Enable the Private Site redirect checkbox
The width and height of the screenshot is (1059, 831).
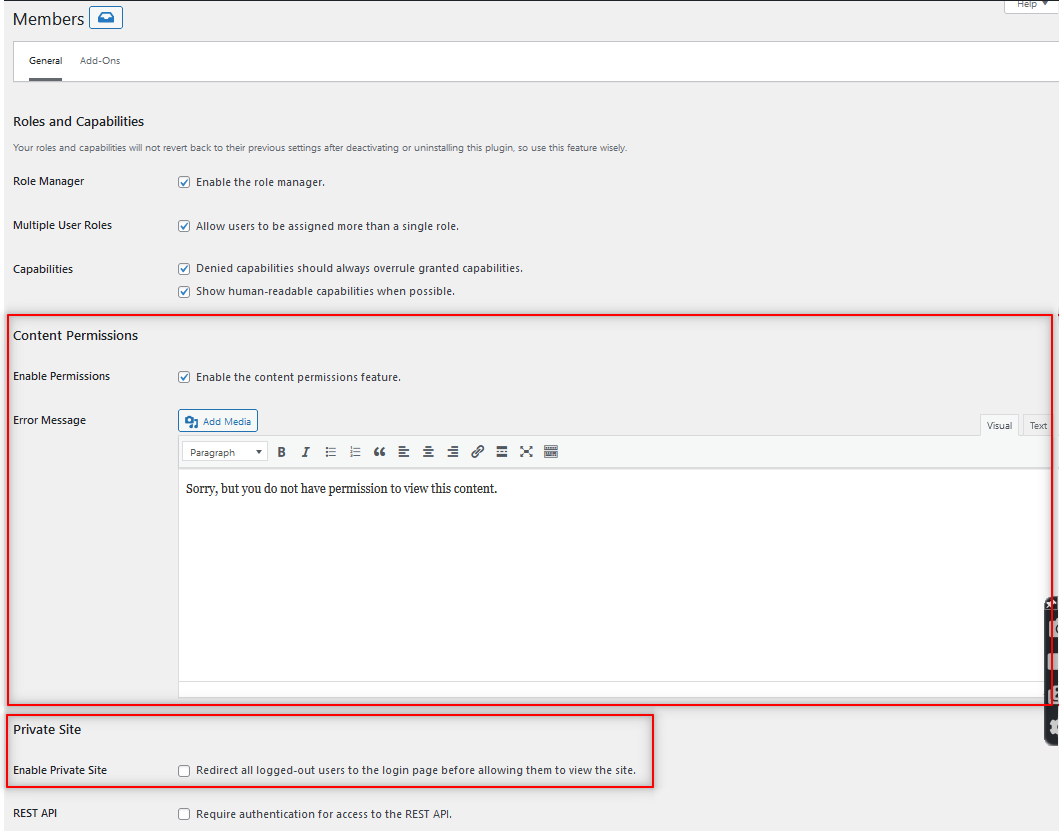click(184, 771)
